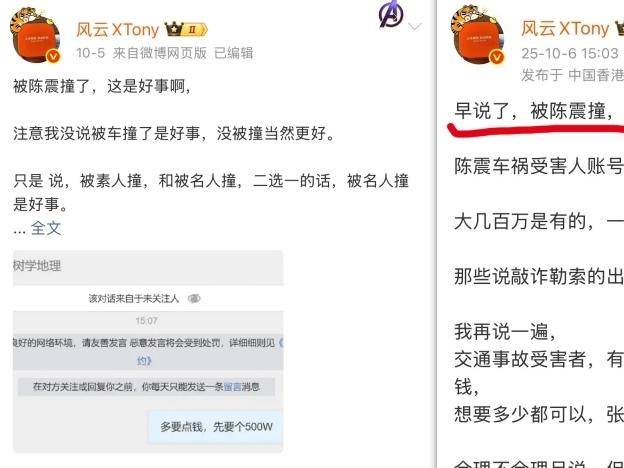Tap the orange verified V badge on left avatar
624x468 pixels.
pos(54,56)
